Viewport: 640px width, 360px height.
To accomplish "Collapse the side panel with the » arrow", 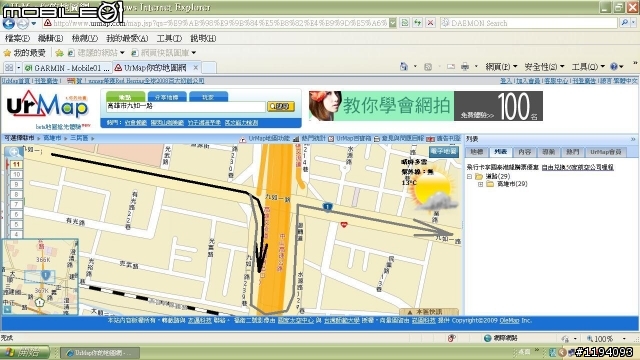I will pyautogui.click(x=633, y=139).
